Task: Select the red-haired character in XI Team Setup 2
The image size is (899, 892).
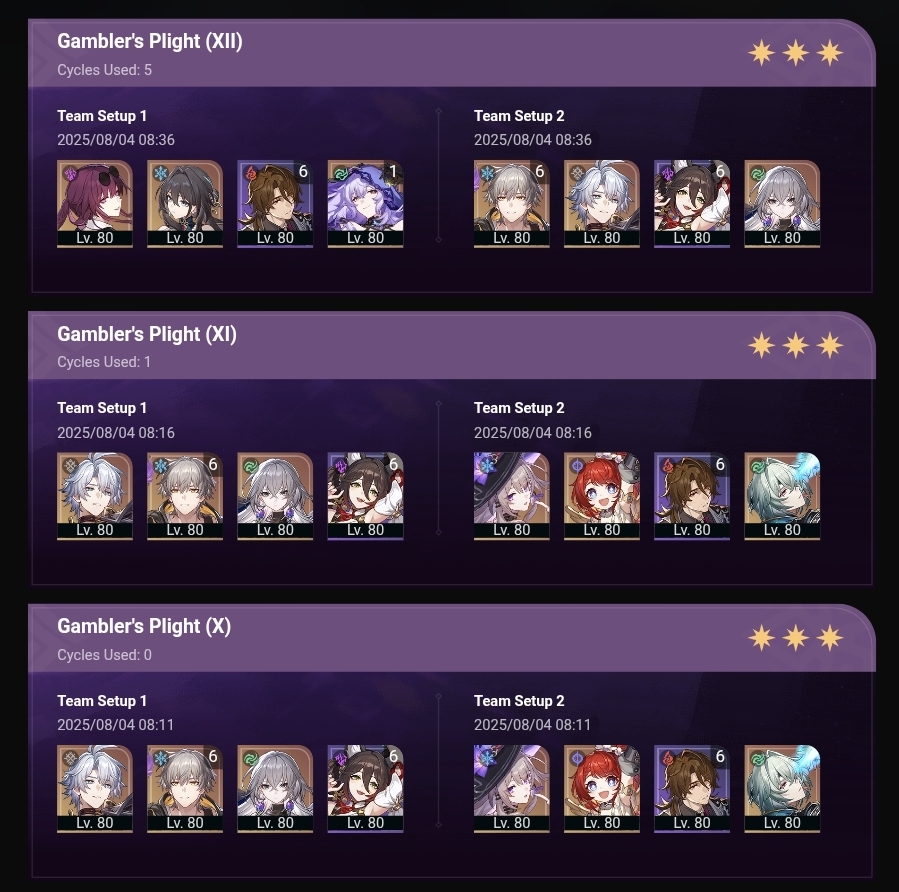Action: pos(601,496)
